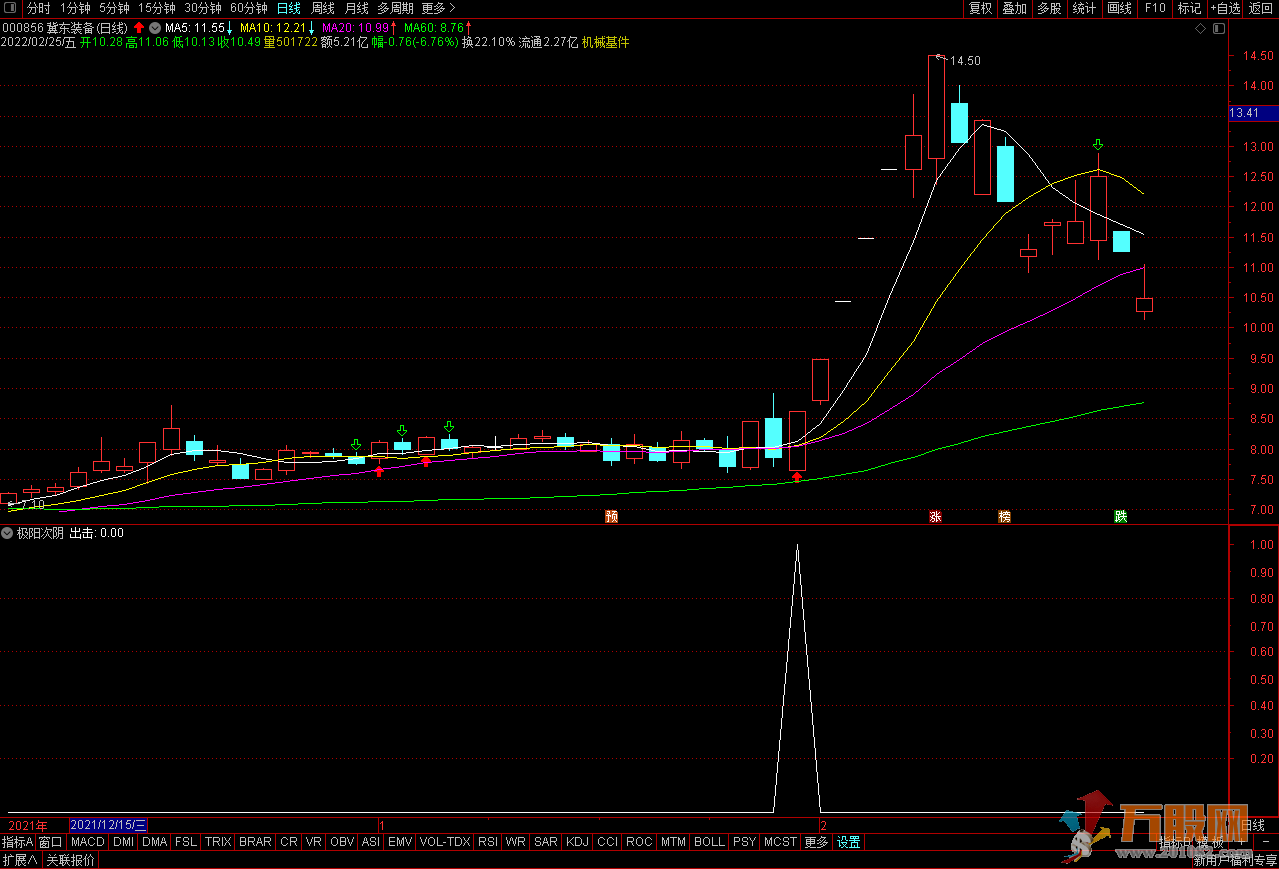Click the green down-arrow signal above 12.50 candle
The height and width of the screenshot is (869, 1279).
click(1098, 146)
